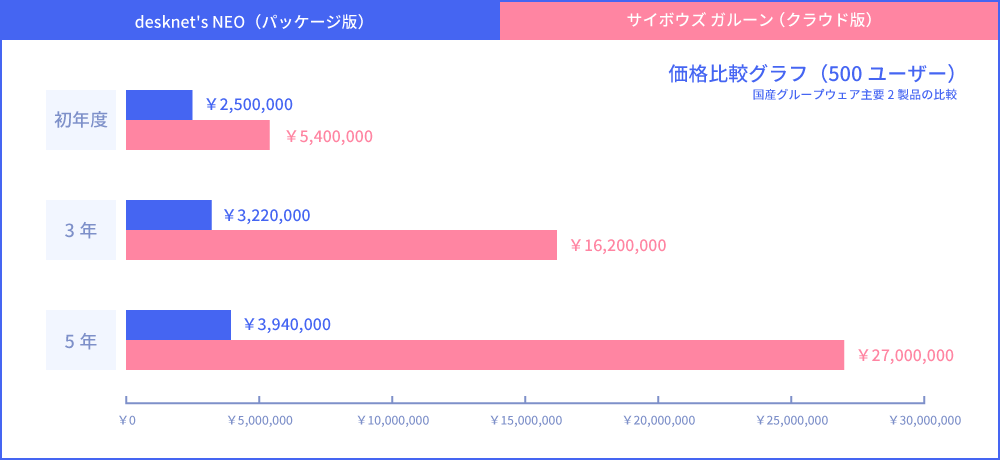Click the ¥3,220,000 value label
This screenshot has width=1000, height=460.
click(x=266, y=215)
